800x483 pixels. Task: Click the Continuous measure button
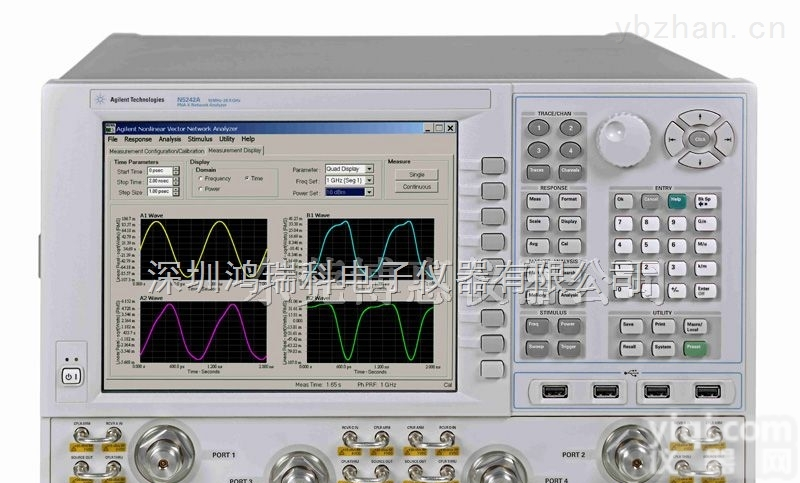417,187
